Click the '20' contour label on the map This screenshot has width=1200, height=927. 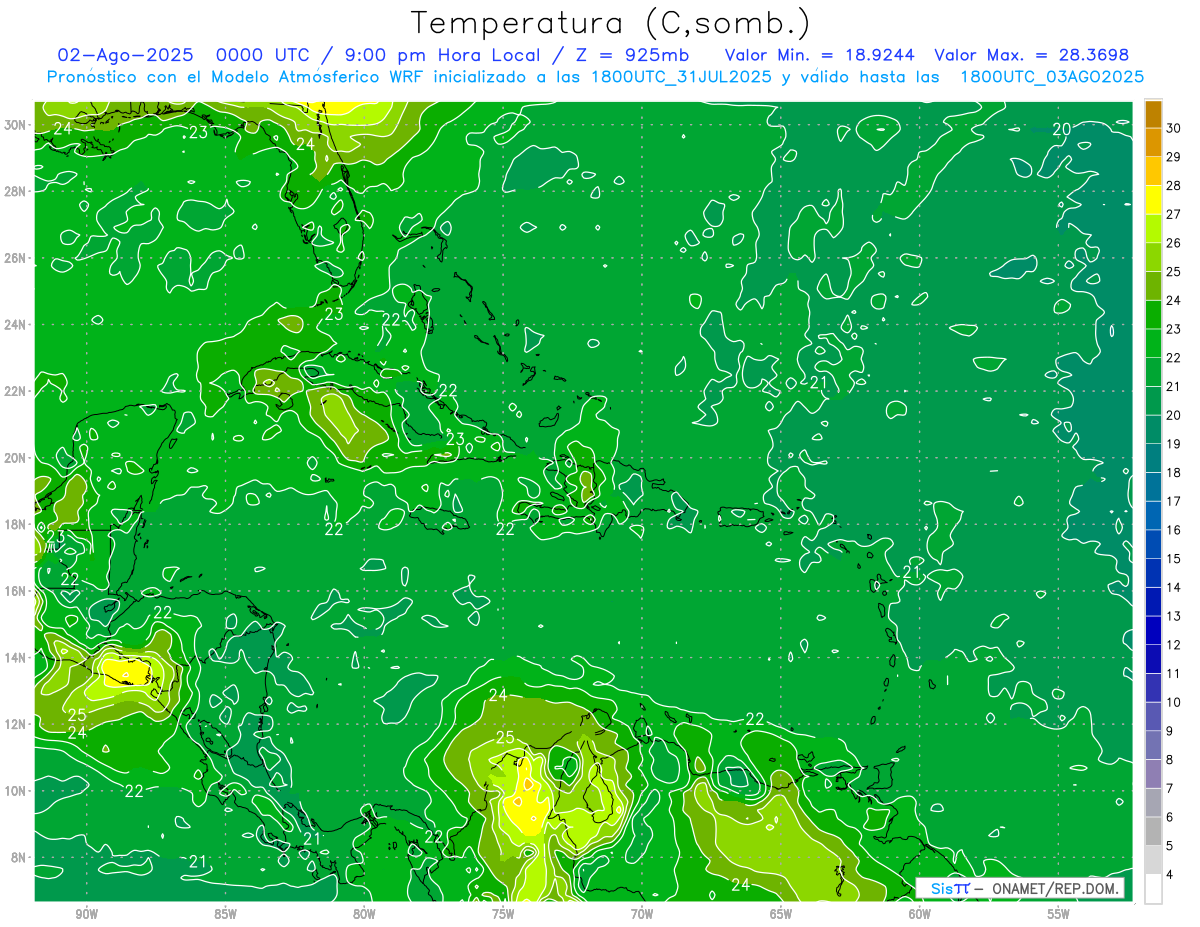point(1062,128)
